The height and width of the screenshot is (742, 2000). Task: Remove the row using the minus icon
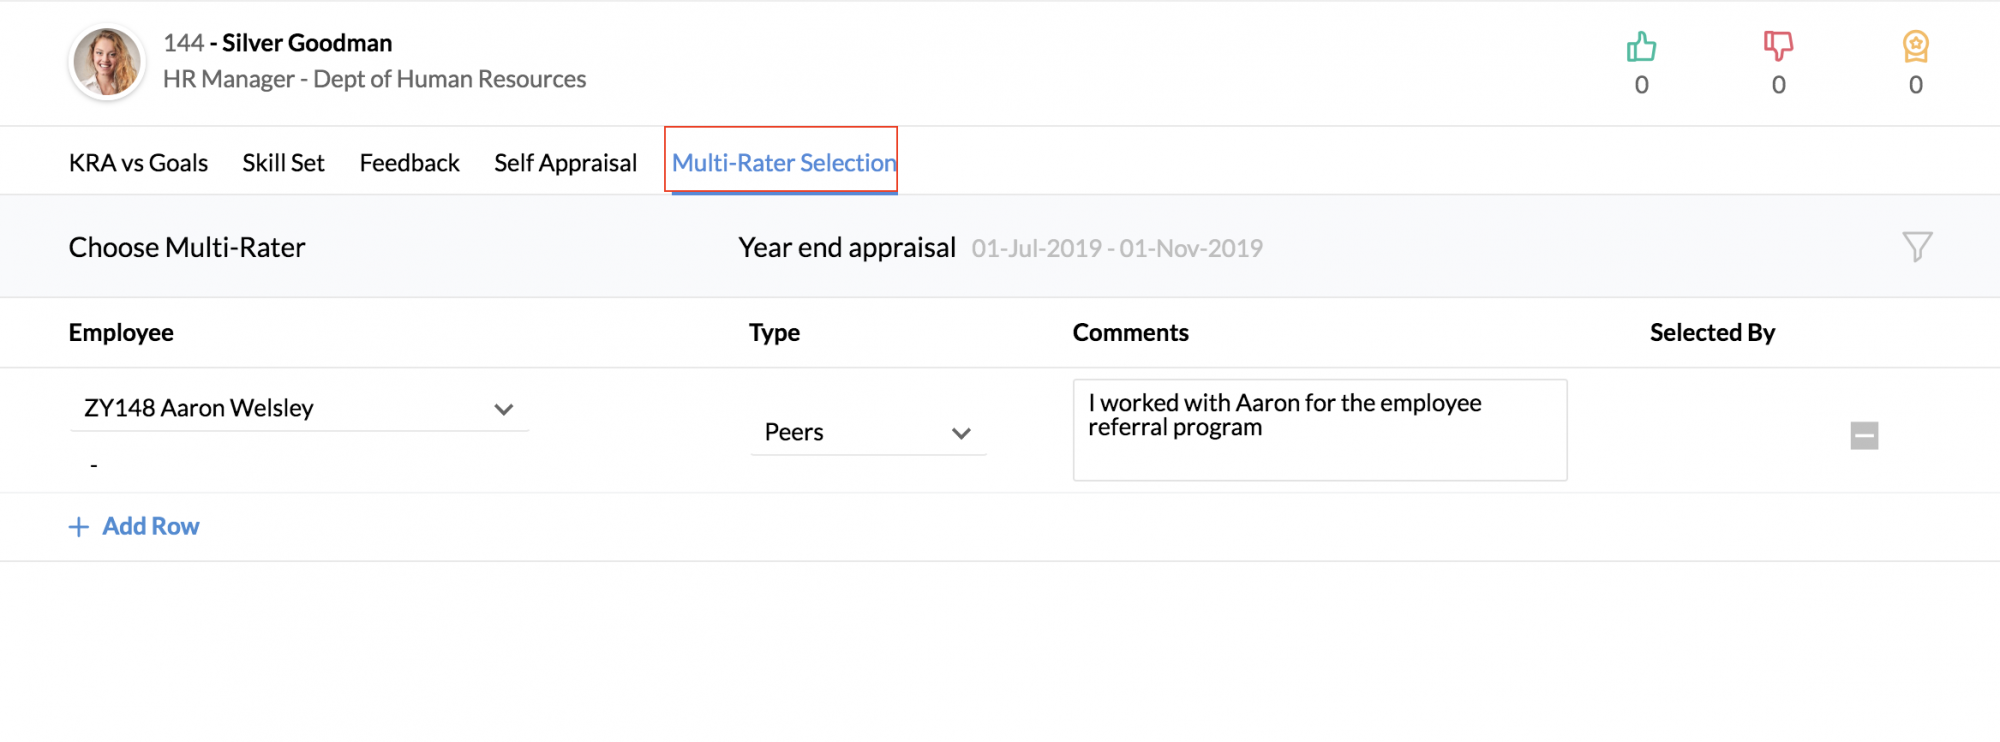point(1864,435)
